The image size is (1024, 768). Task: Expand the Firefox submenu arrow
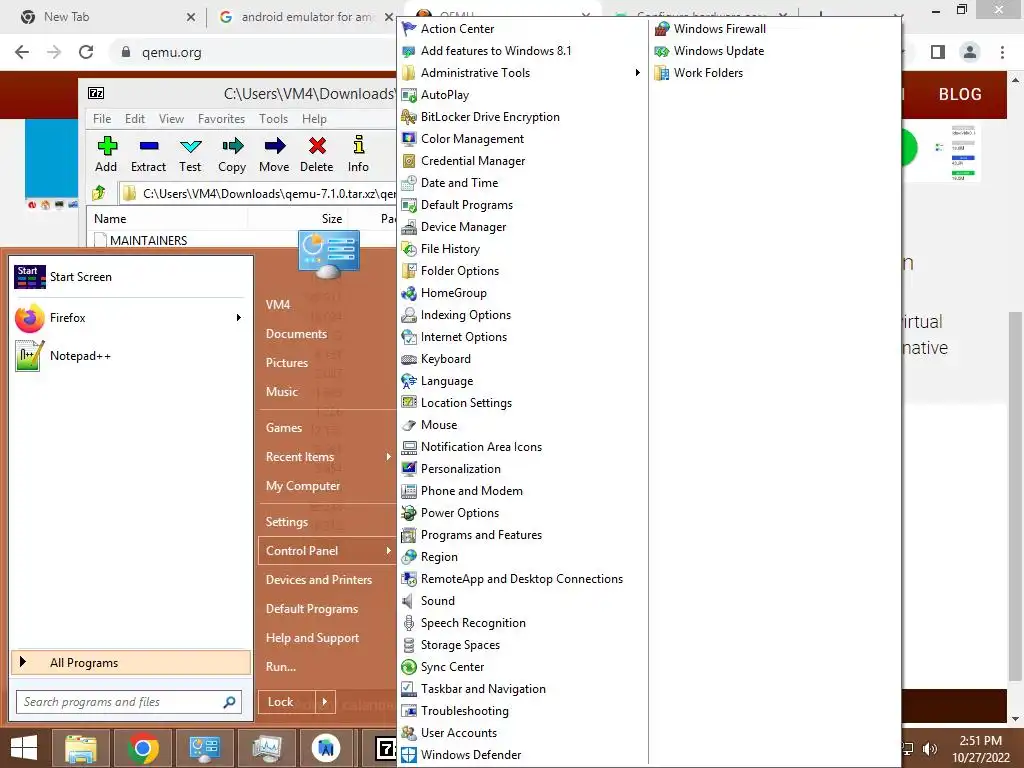pos(238,318)
